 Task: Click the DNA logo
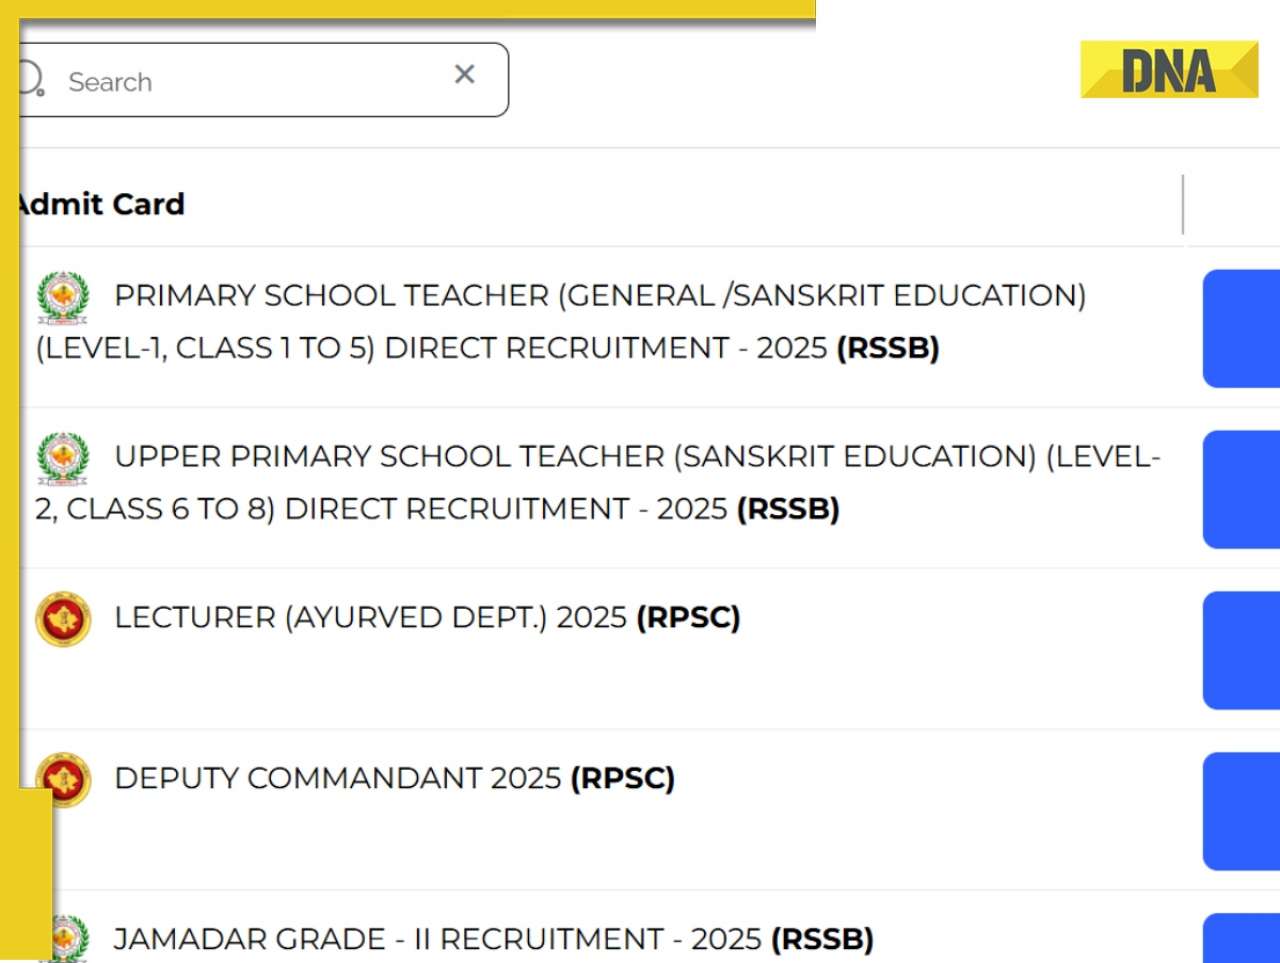pyautogui.click(x=1168, y=70)
